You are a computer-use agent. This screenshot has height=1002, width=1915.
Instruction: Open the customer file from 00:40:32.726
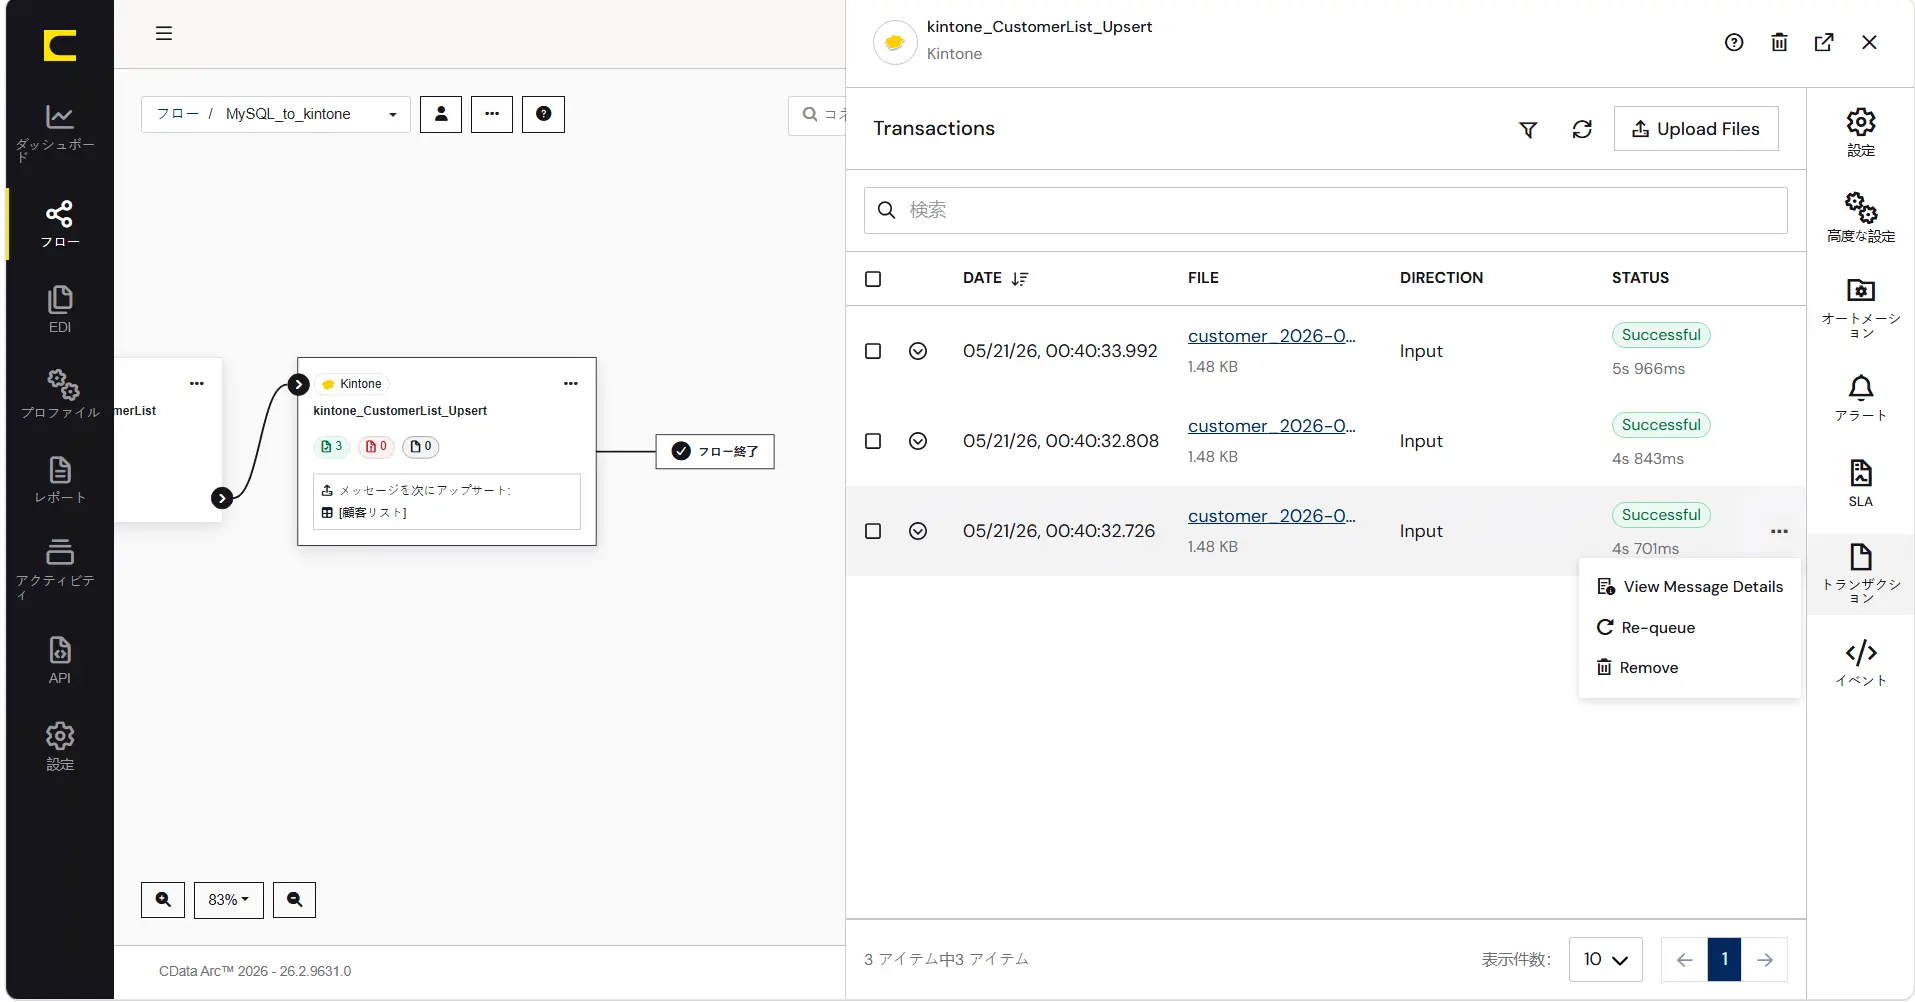[1272, 516]
